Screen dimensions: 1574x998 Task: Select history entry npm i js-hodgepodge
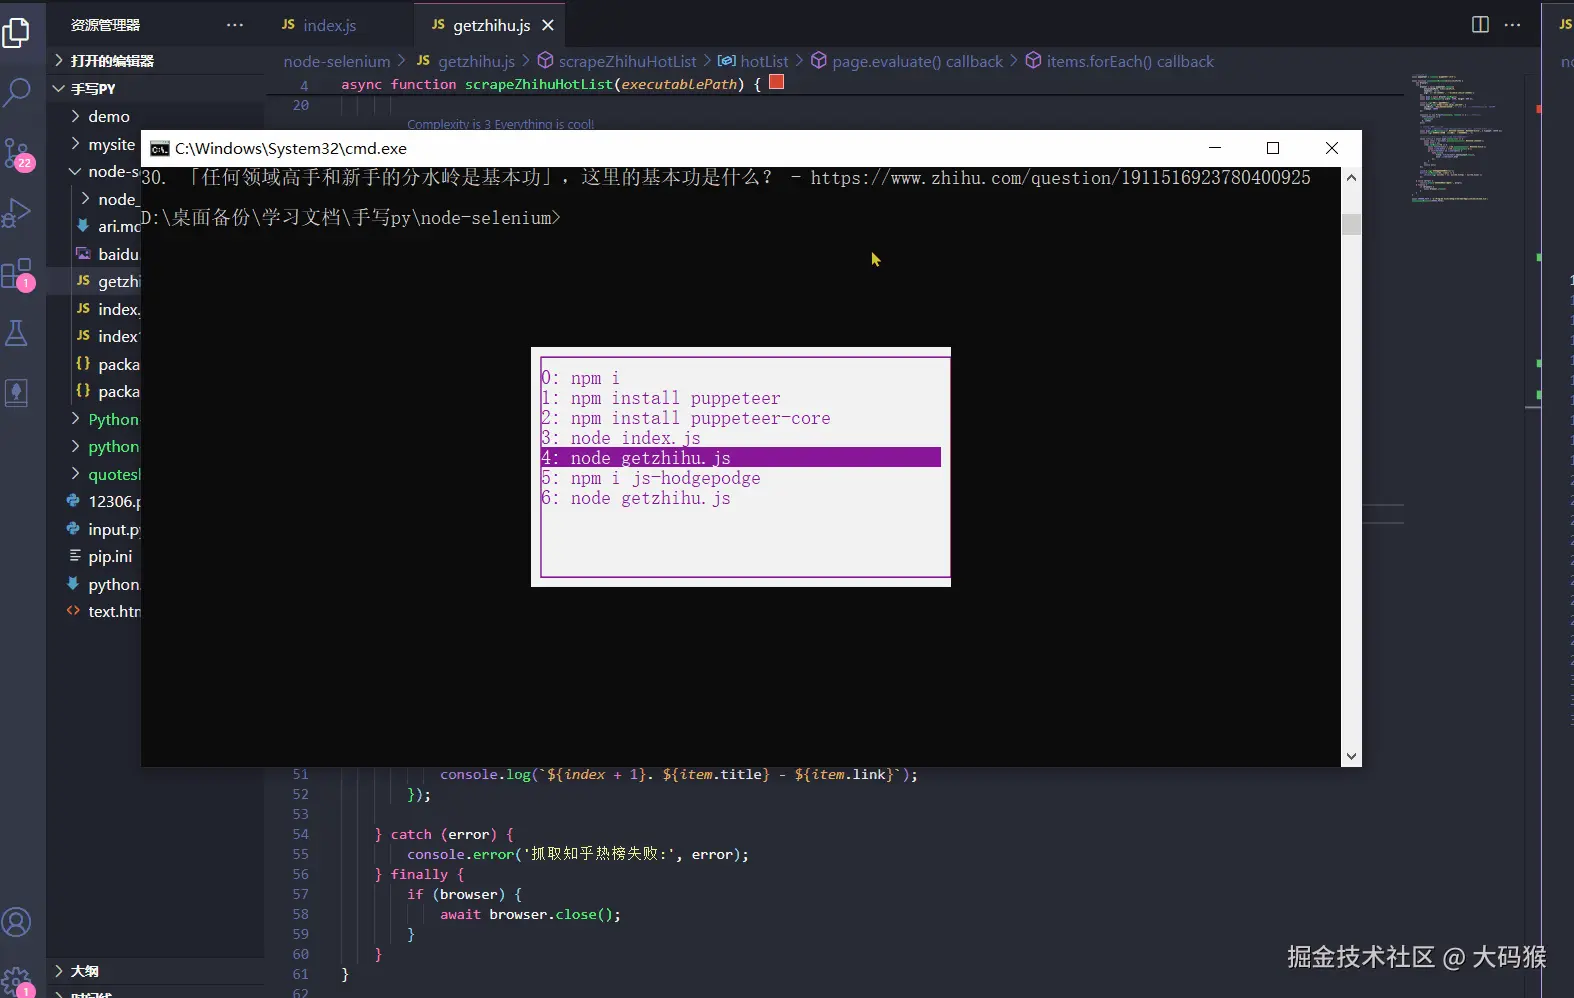coord(740,478)
